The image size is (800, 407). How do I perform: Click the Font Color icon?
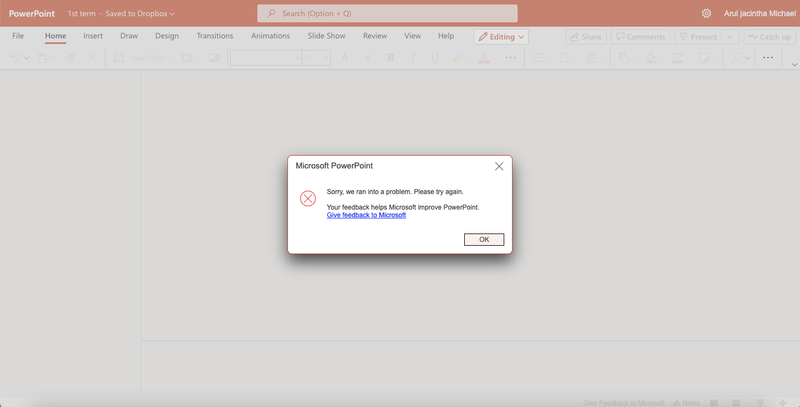[484, 58]
